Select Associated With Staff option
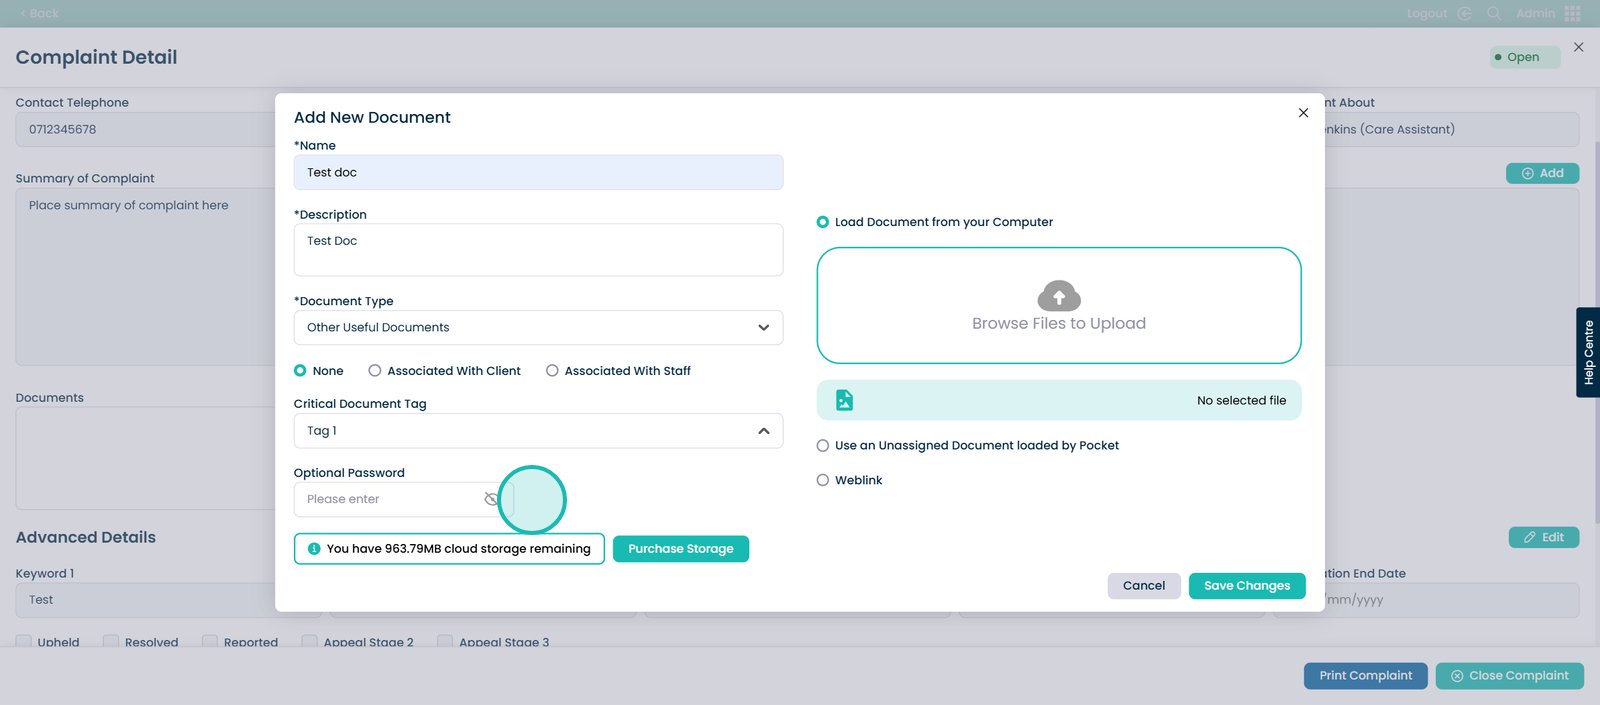The image size is (1600, 705). coord(552,371)
